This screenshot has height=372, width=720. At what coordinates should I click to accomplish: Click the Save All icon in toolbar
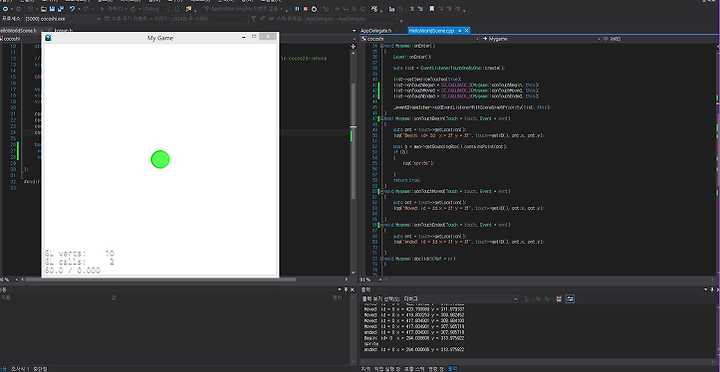(61, 9)
